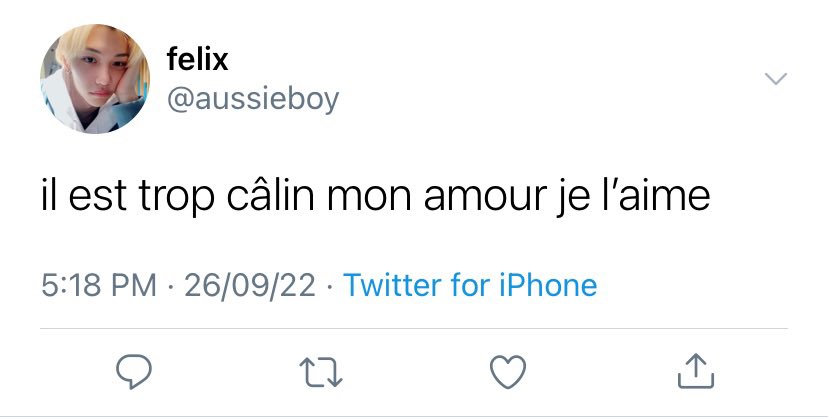This screenshot has width=828, height=417.
Task: Click the words il est at tweet start
Action: click(84, 194)
